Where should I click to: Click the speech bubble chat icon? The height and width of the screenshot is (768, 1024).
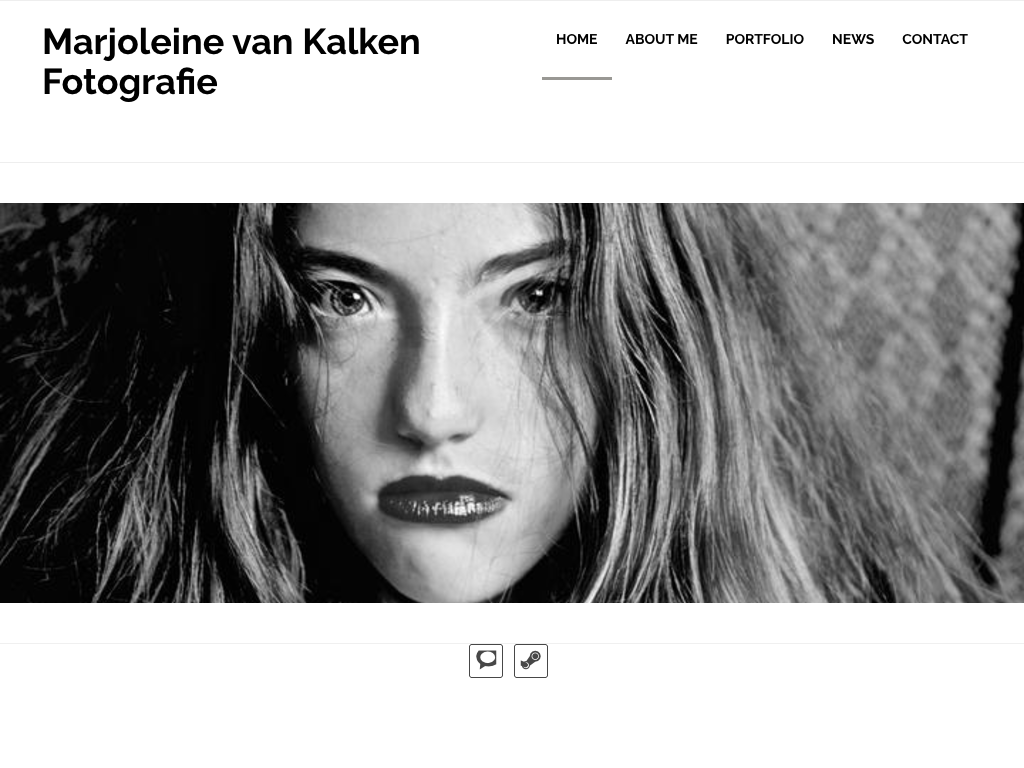[486, 661]
